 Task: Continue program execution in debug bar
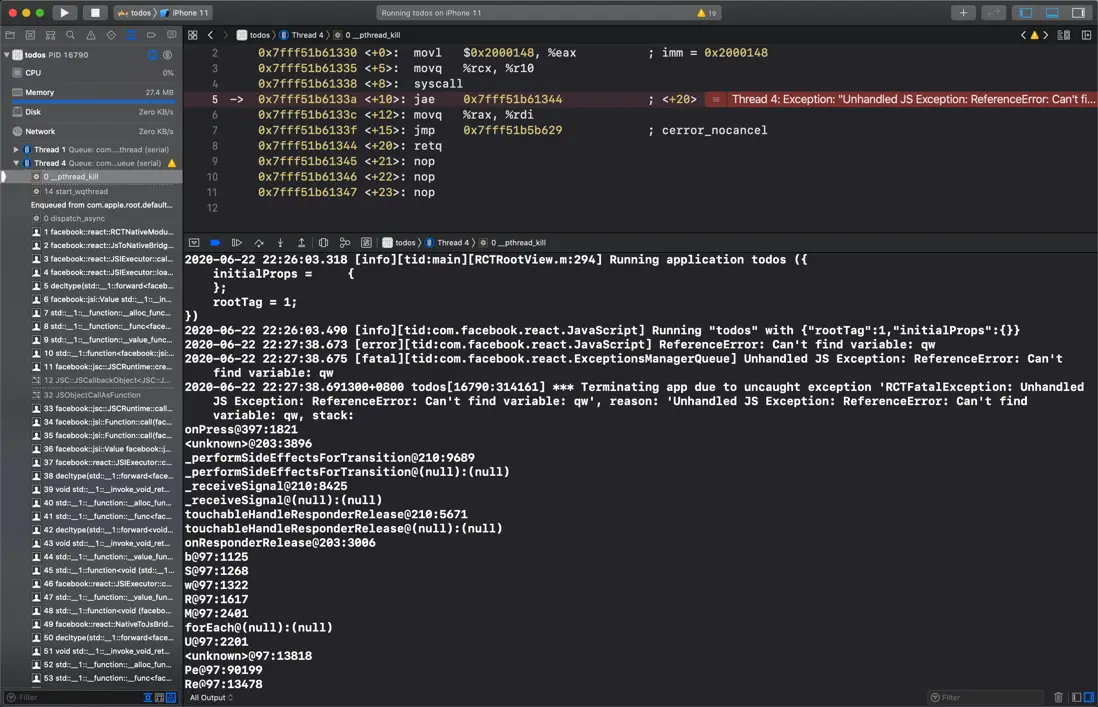[237, 243]
